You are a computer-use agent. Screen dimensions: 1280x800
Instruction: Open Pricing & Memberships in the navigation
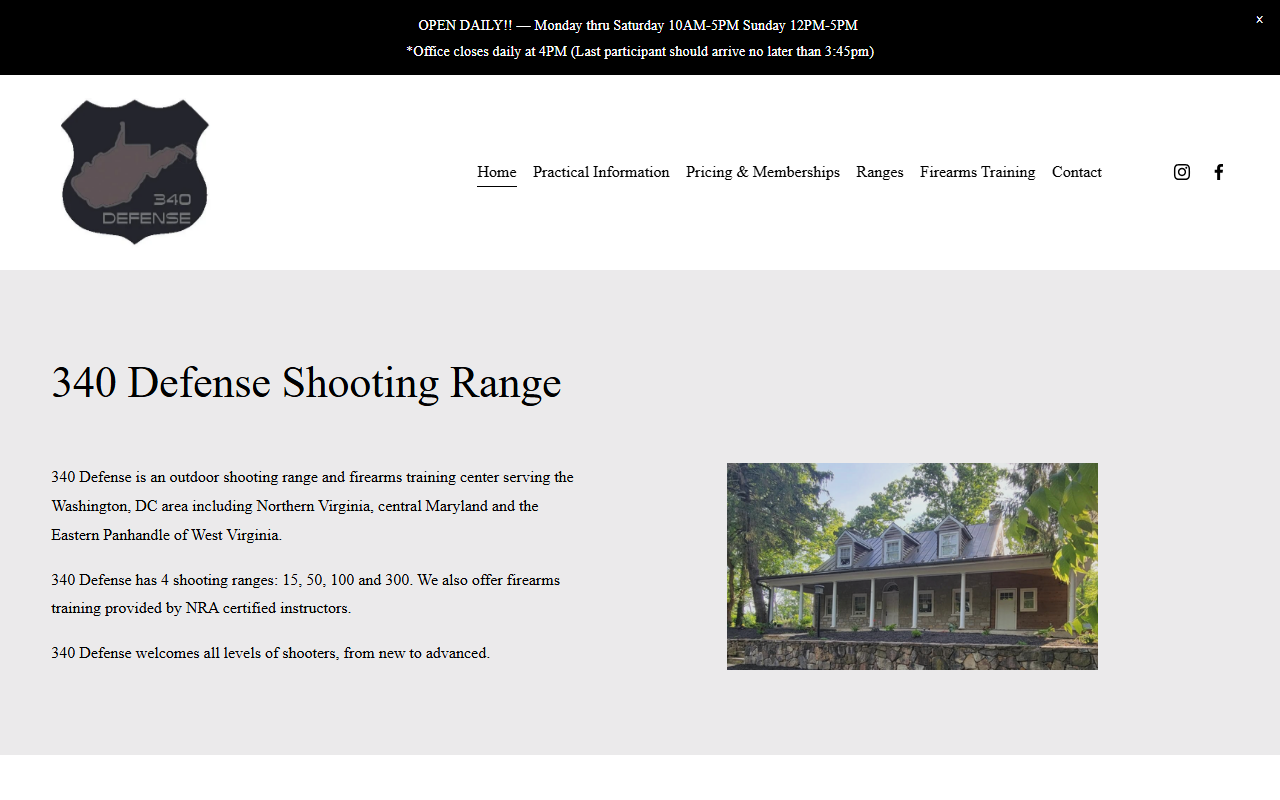coord(763,172)
